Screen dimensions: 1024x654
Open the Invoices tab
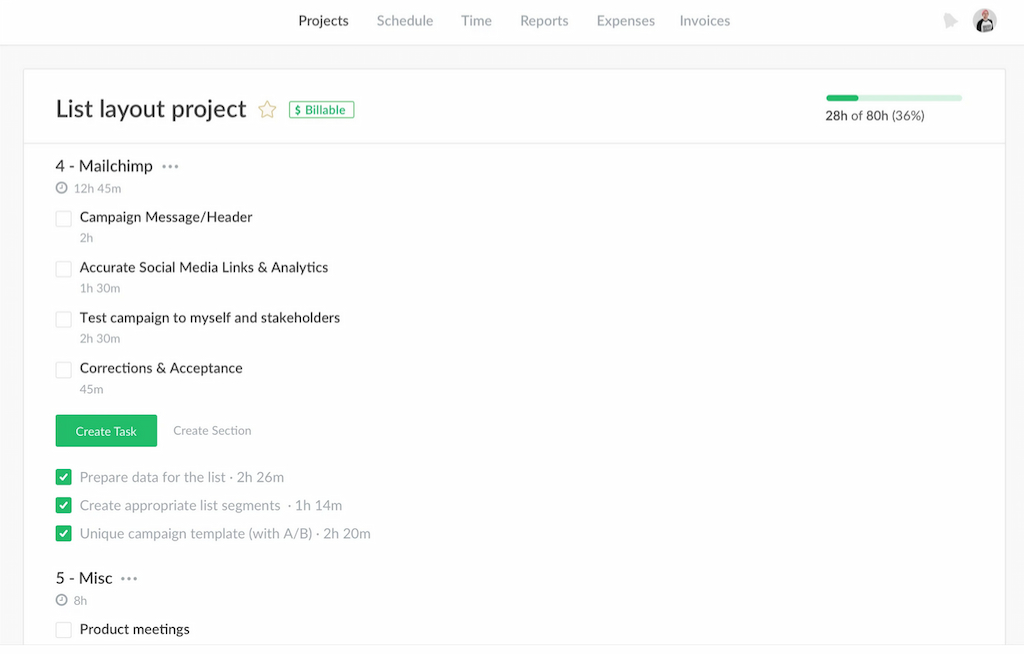pos(704,20)
